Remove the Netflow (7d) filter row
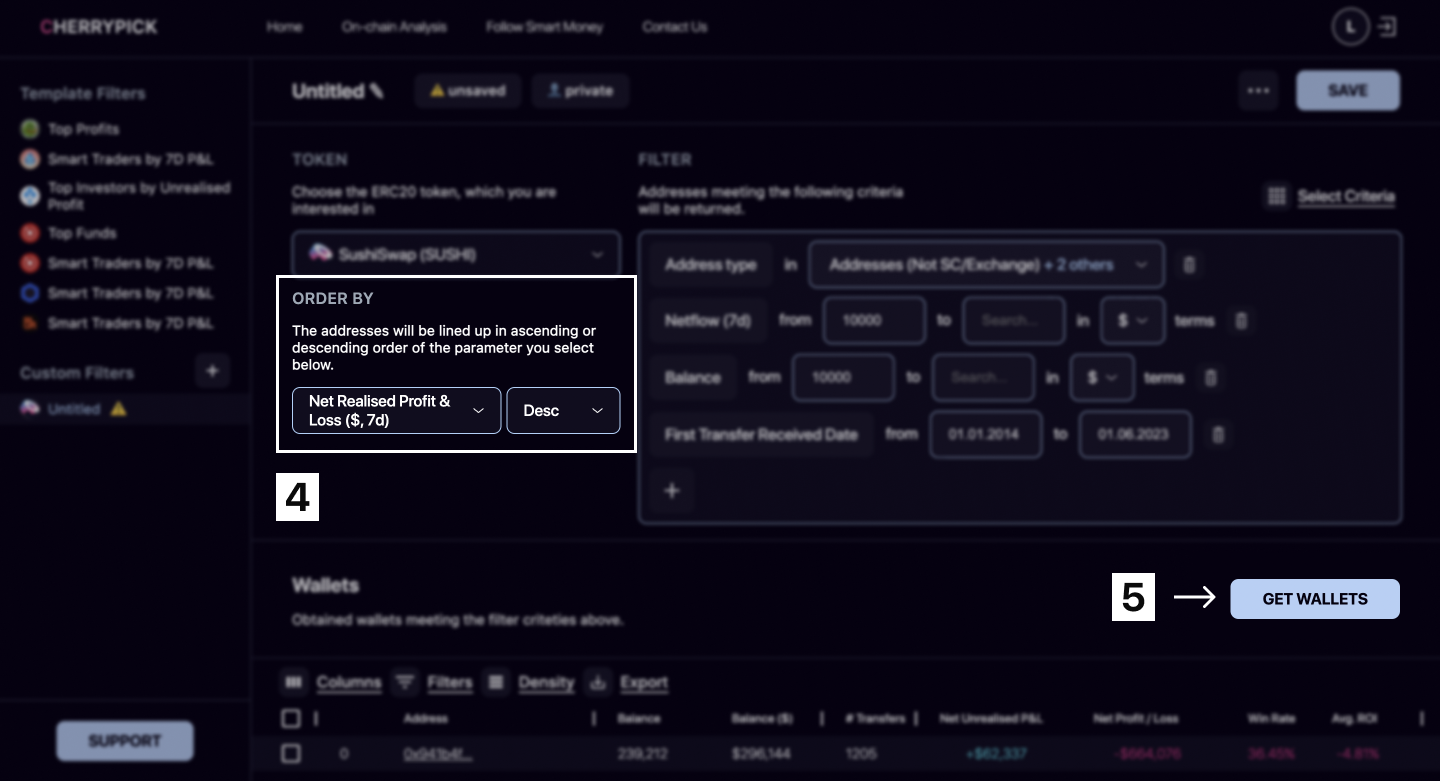Viewport: 1440px width, 781px height. [1240, 321]
